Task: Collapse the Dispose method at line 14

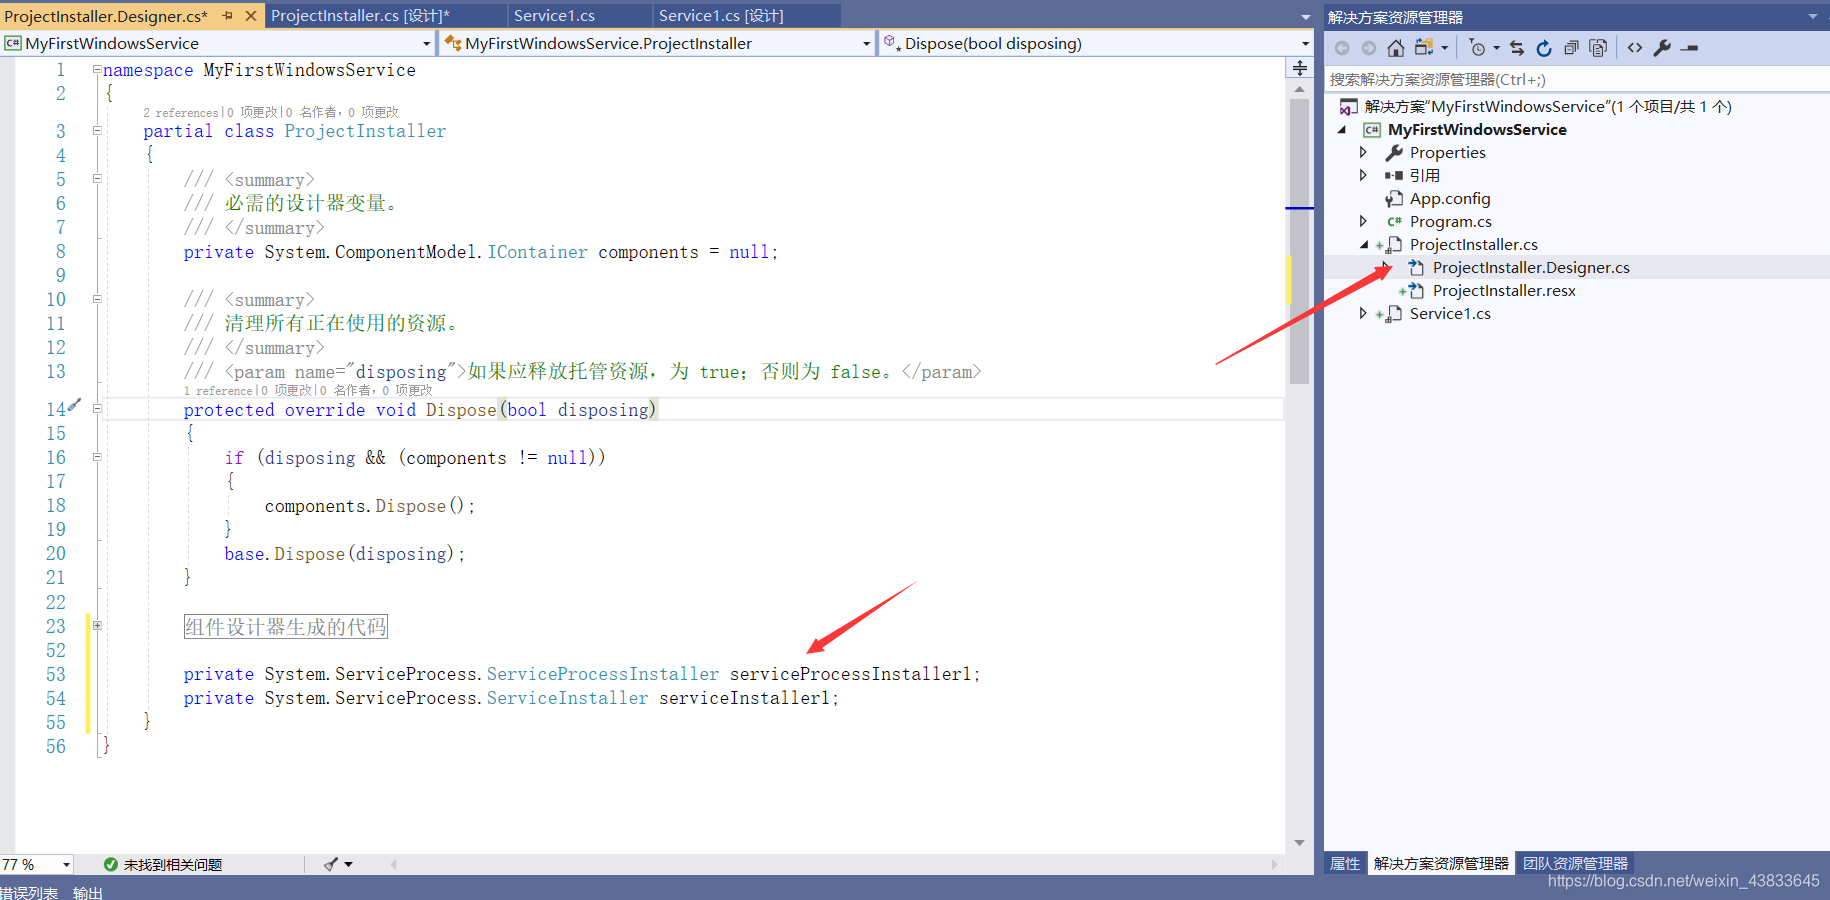Action: click(97, 408)
